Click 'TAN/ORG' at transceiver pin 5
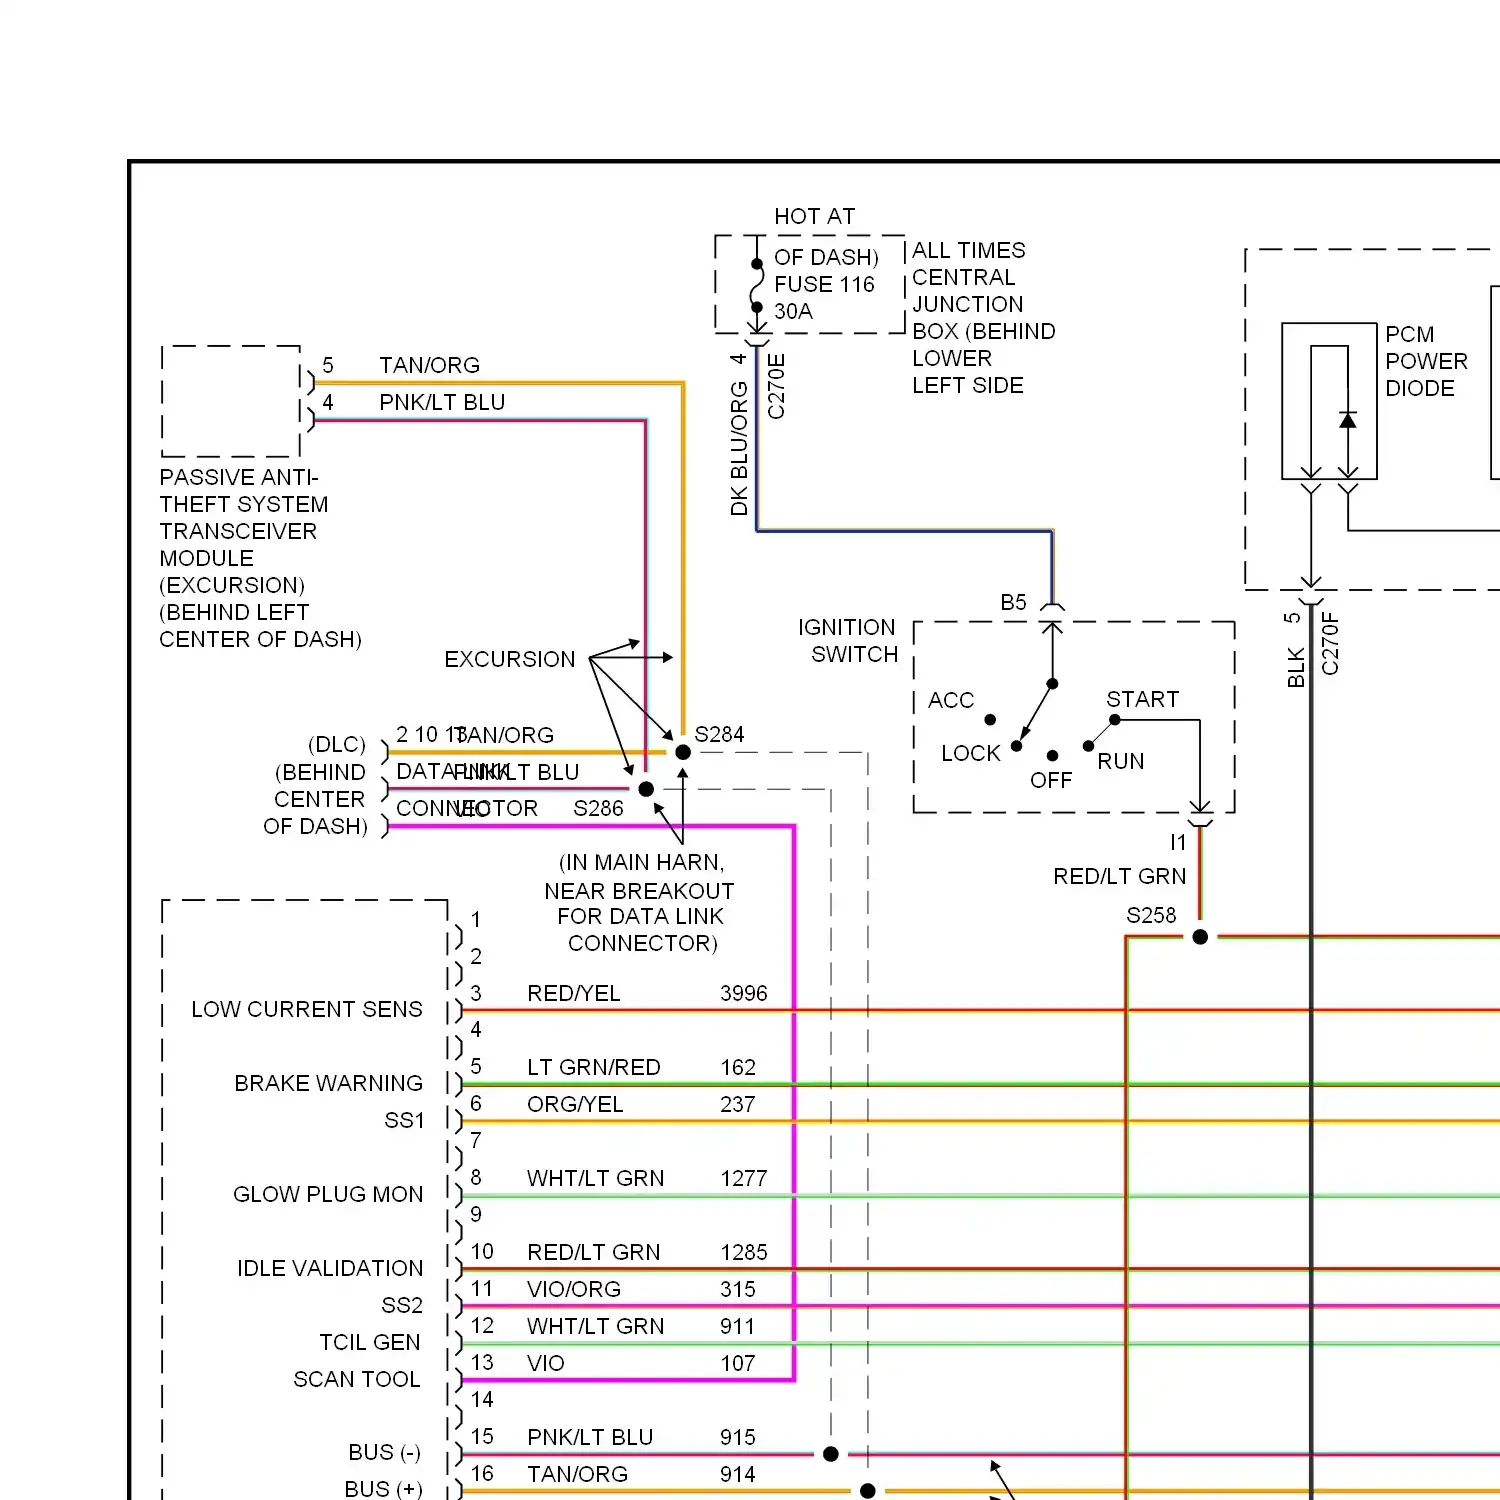Screen dimensions: 1500x1500 [x=429, y=365]
